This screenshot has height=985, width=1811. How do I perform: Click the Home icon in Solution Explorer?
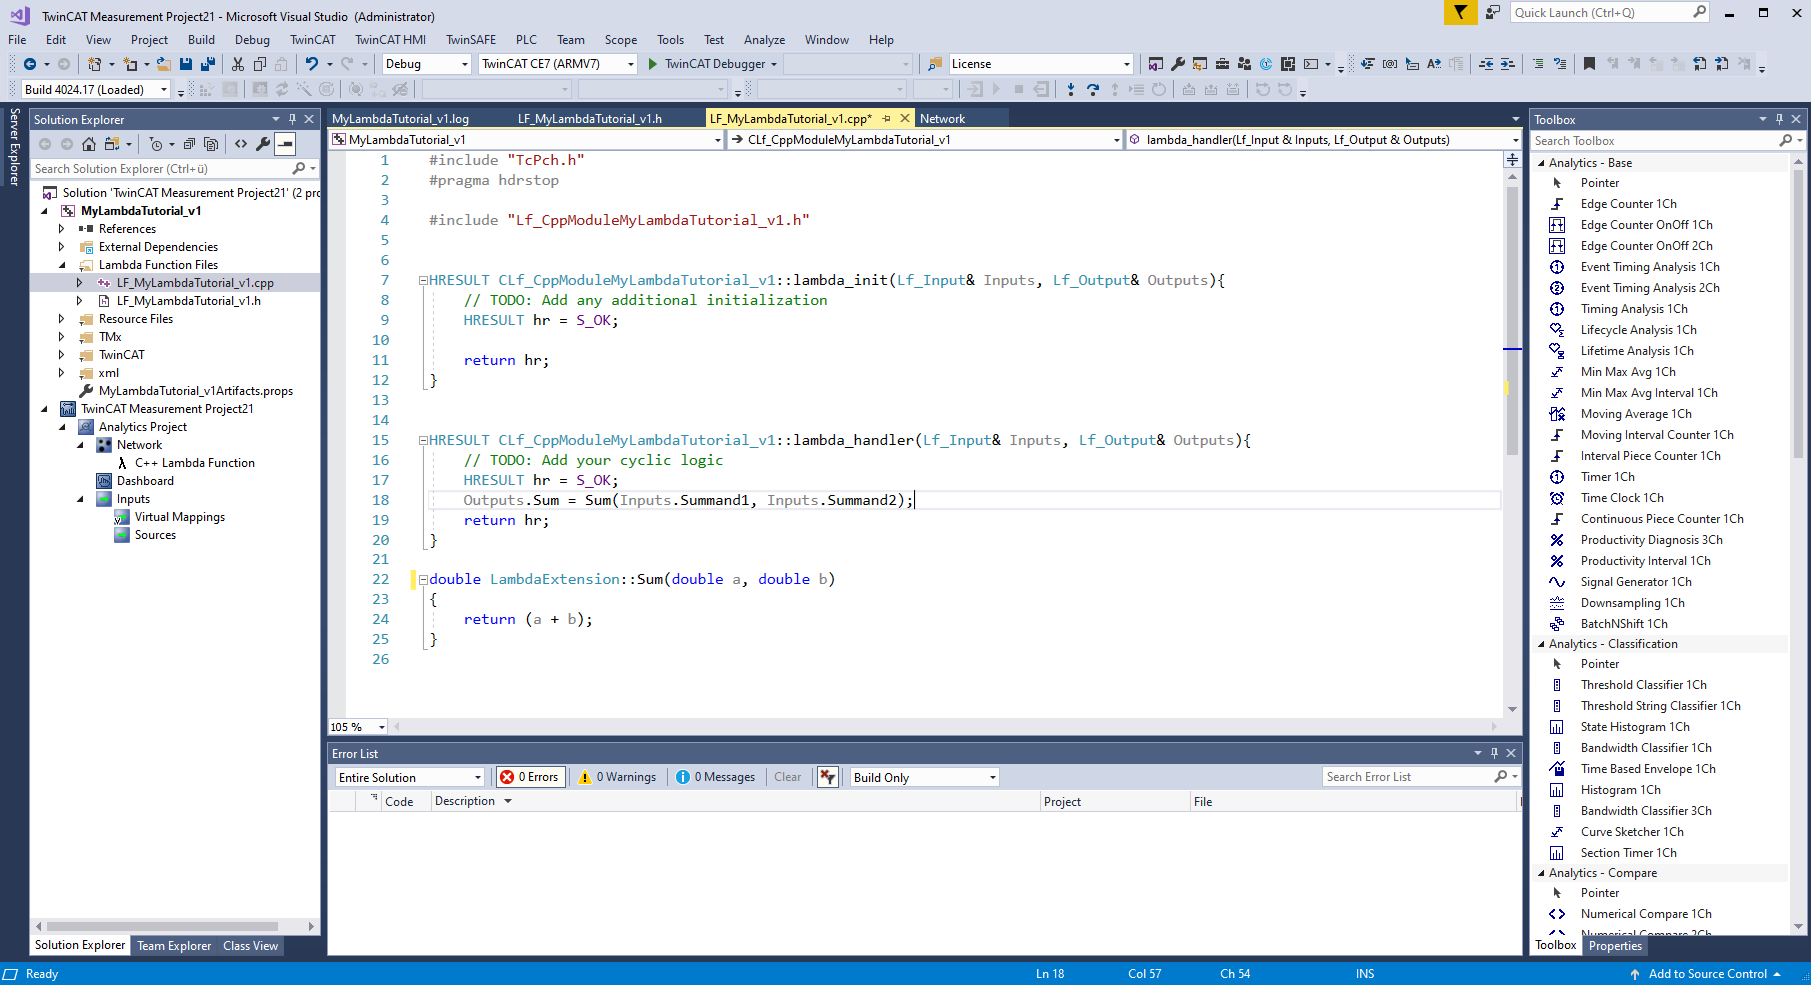click(89, 144)
